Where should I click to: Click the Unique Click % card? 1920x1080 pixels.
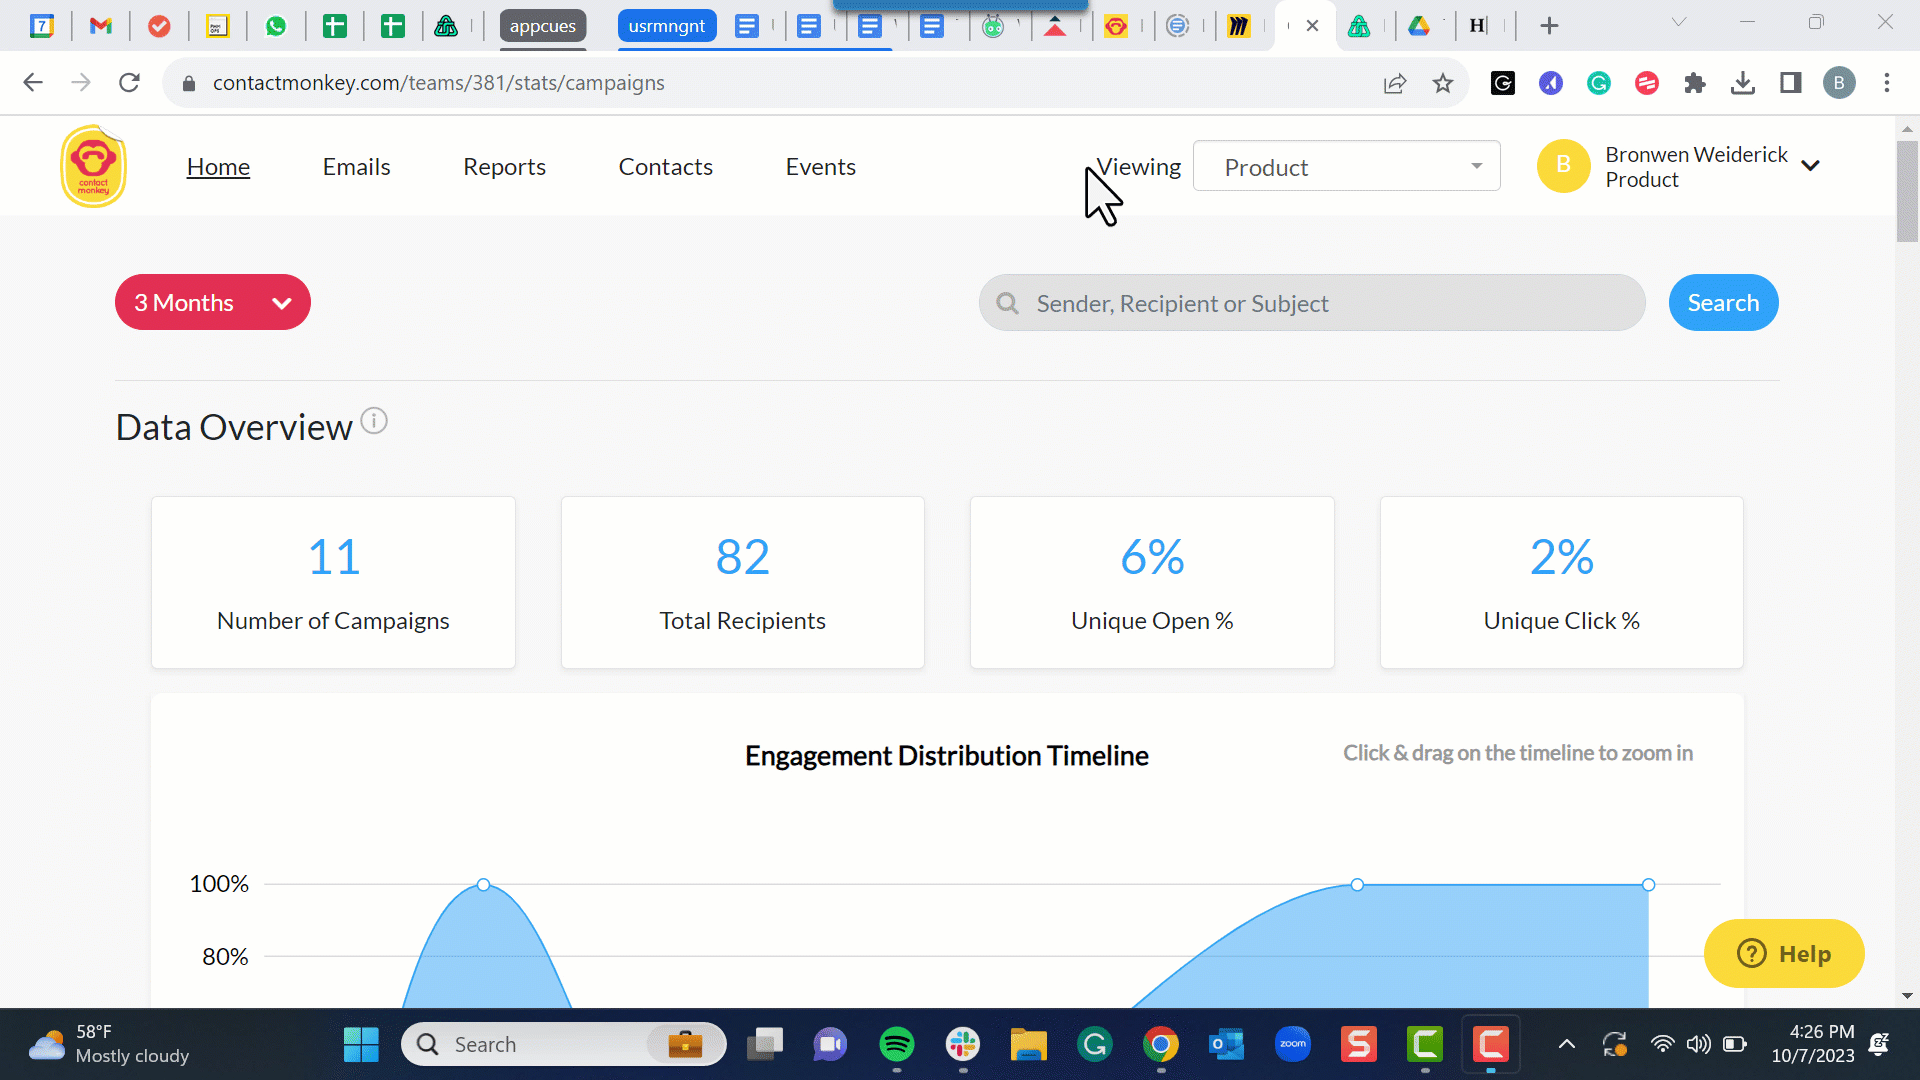click(x=1561, y=582)
